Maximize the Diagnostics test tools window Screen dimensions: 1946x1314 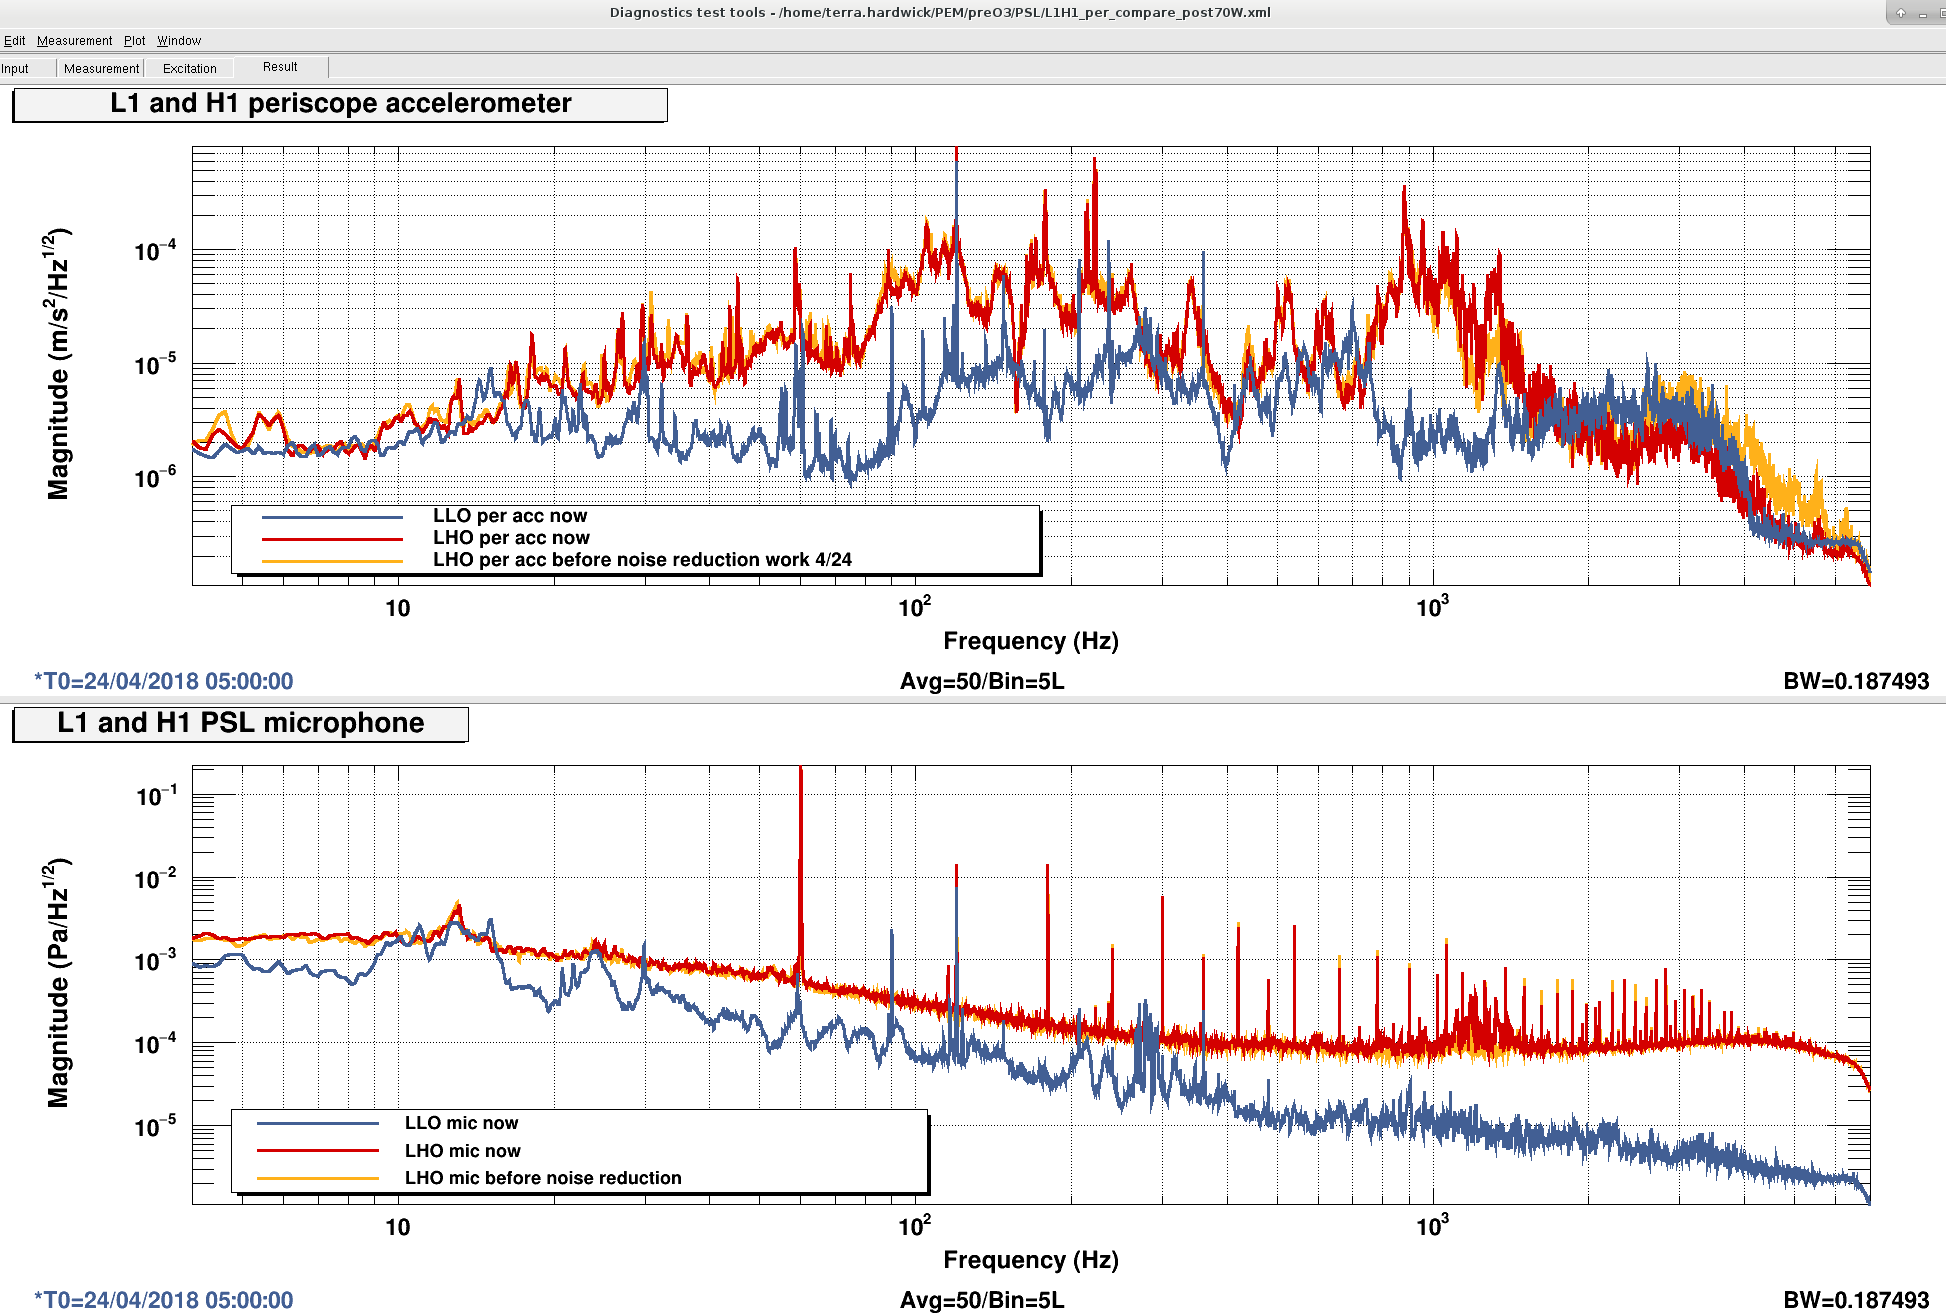coord(1940,13)
